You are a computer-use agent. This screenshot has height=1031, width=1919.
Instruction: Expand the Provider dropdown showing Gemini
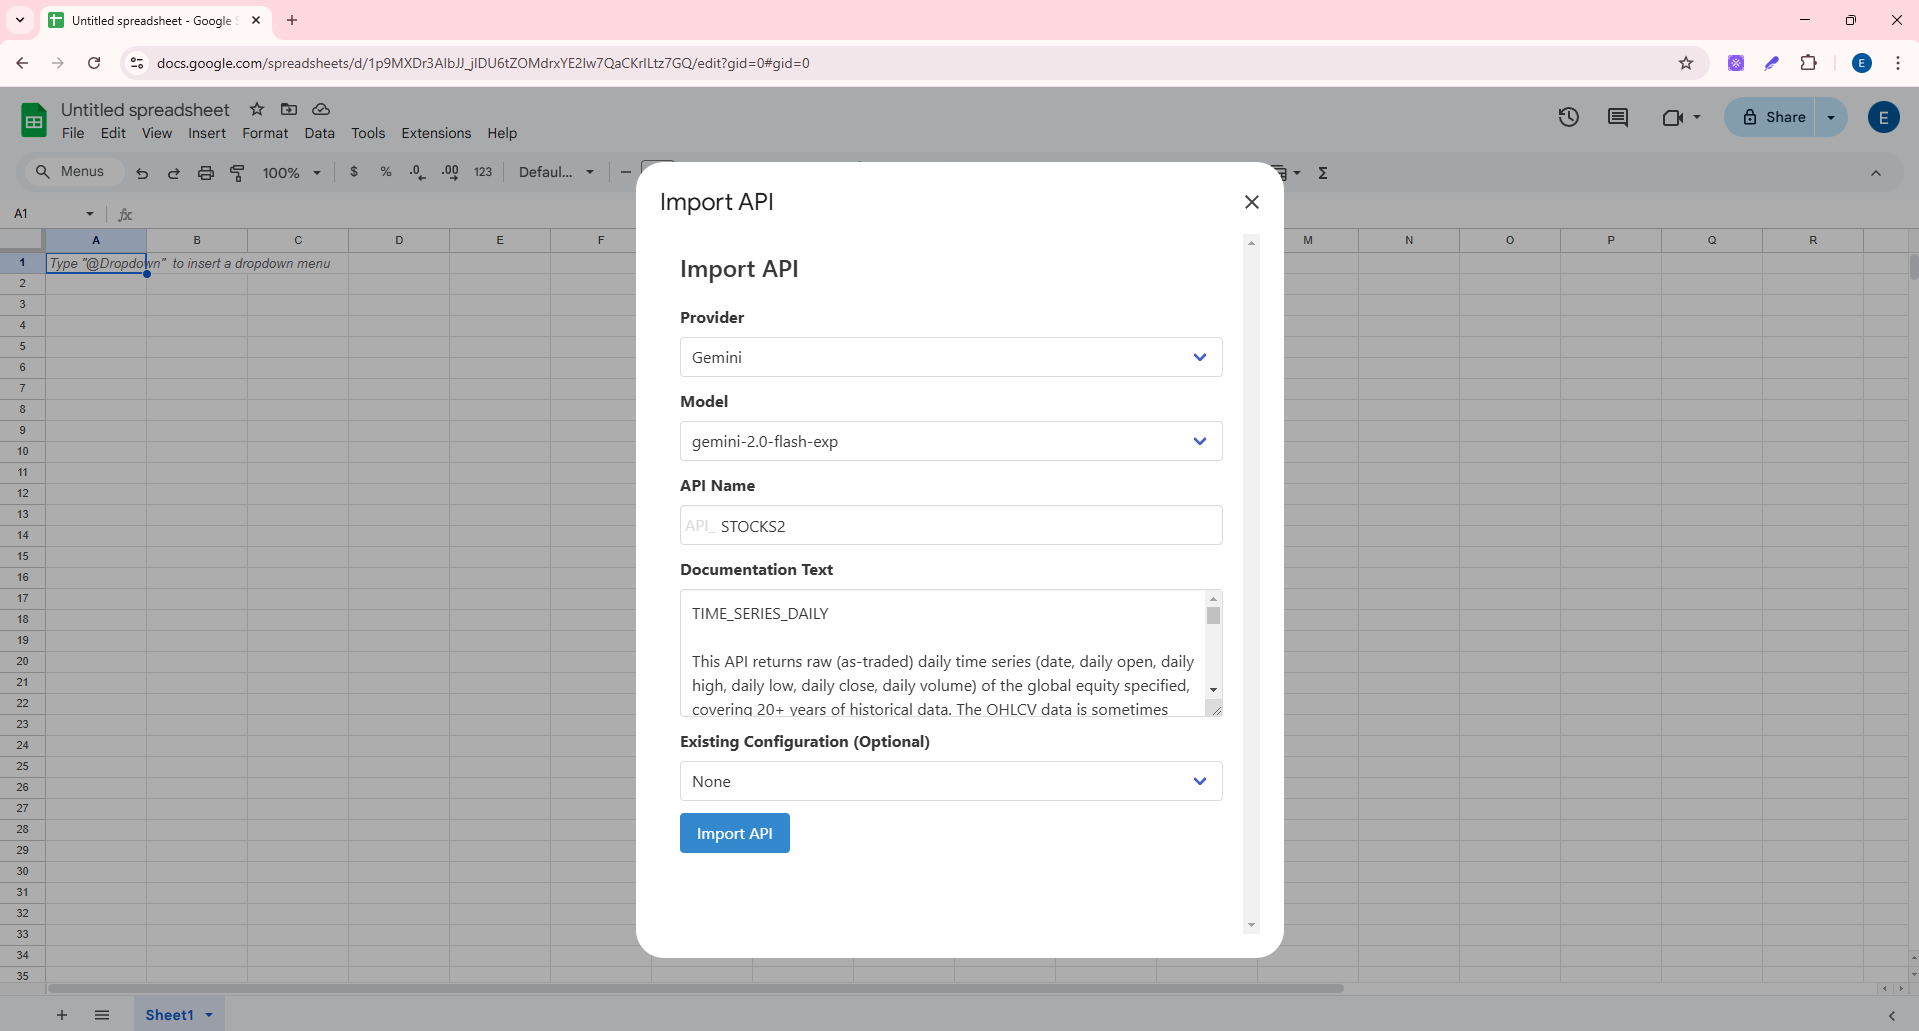point(950,357)
